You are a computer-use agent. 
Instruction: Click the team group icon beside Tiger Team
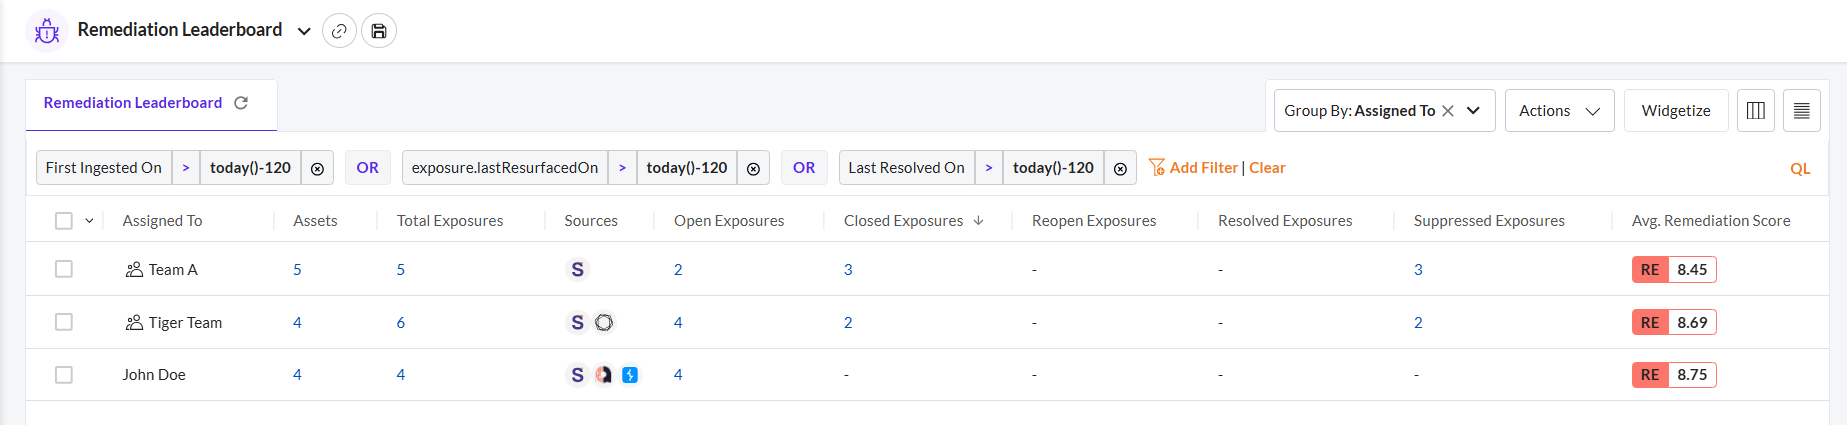[134, 323]
